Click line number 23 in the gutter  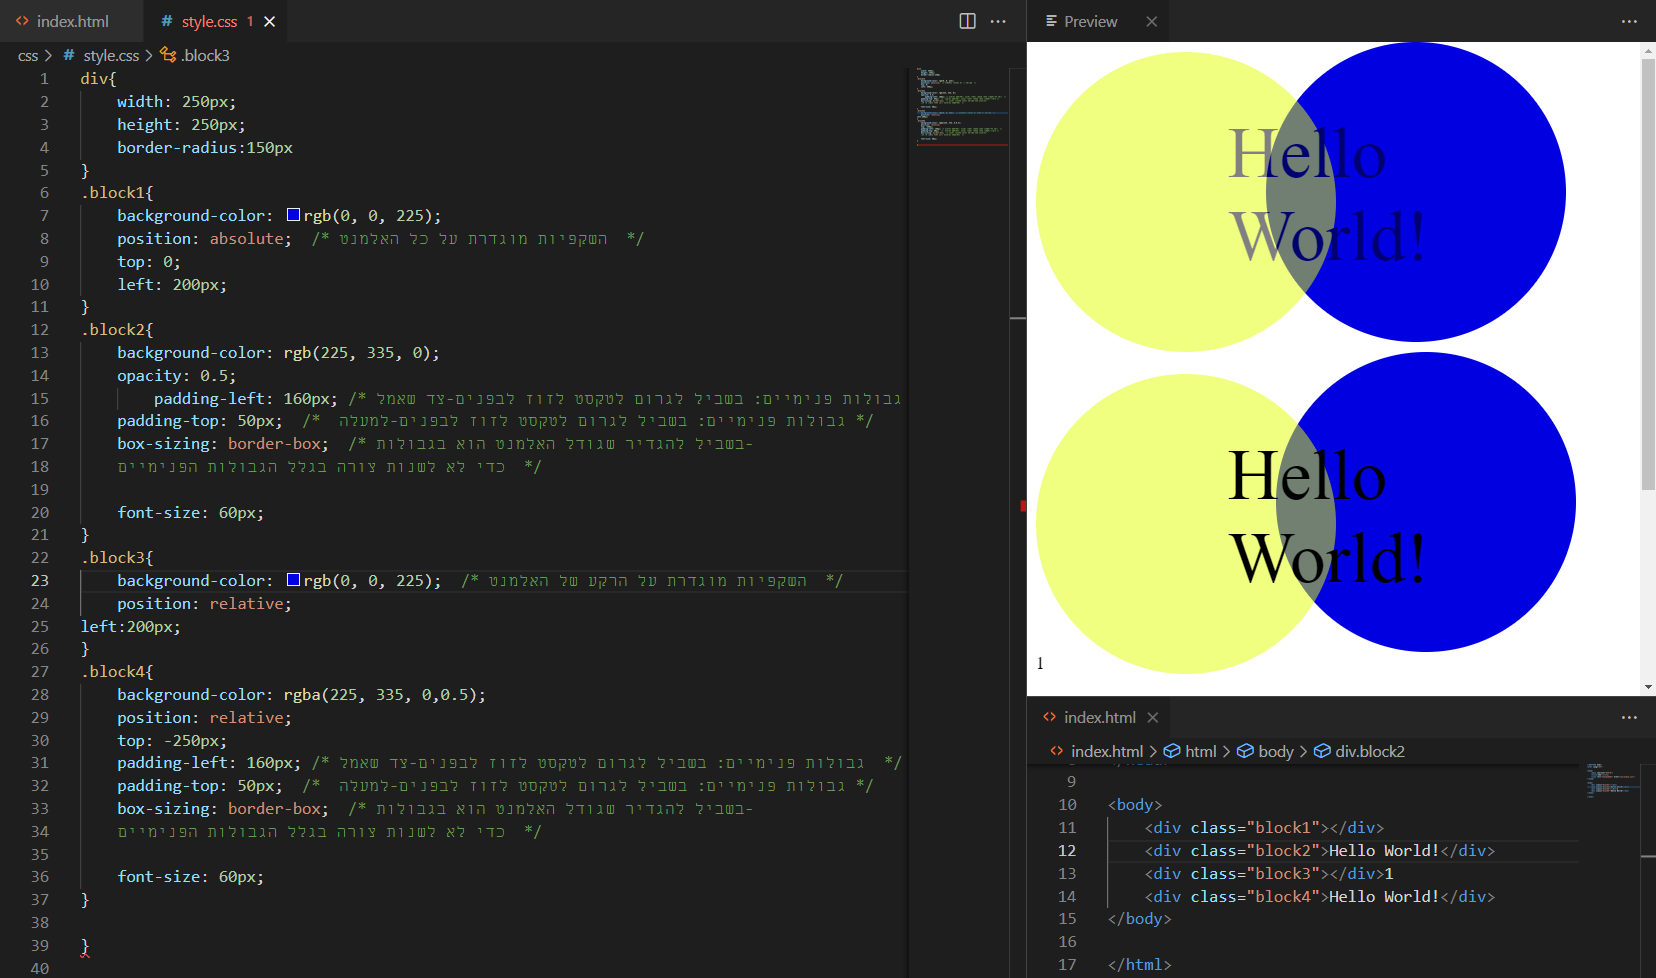click(40, 581)
